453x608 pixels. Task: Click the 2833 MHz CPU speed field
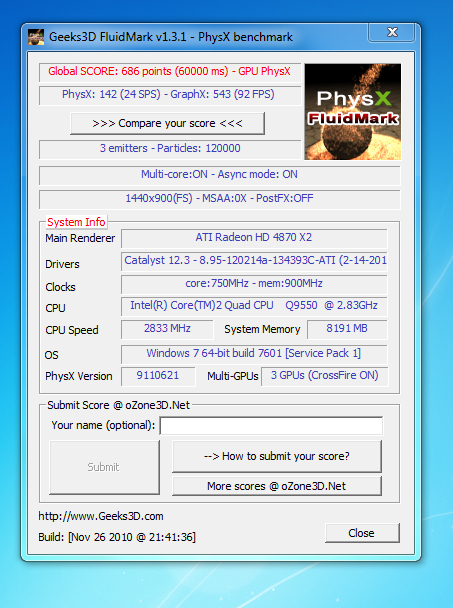tap(167, 329)
